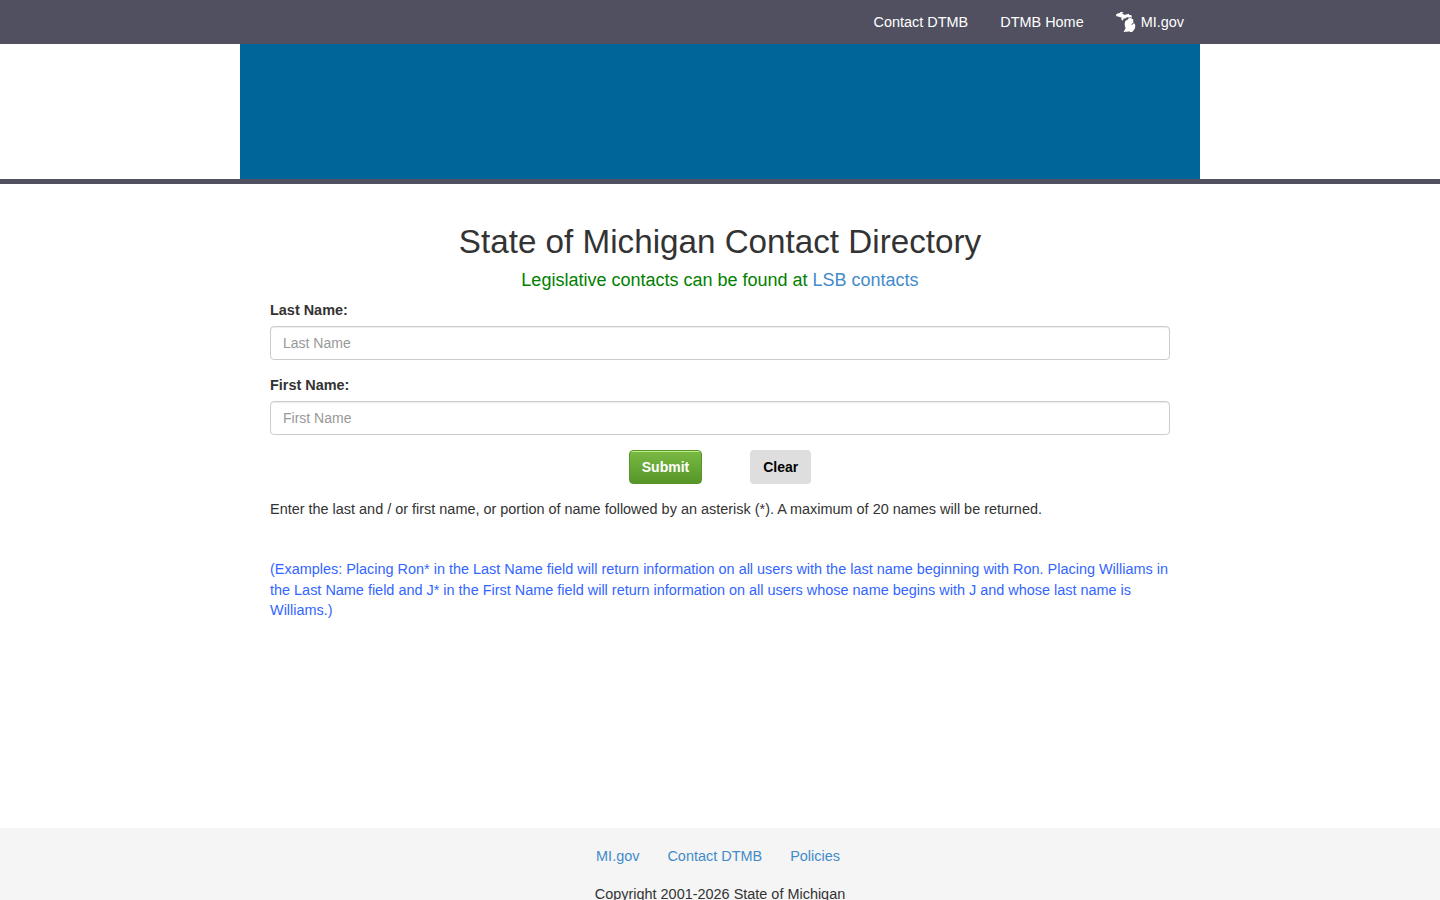
Task: Open MI.gov text link in top bar
Action: [x=1162, y=22]
